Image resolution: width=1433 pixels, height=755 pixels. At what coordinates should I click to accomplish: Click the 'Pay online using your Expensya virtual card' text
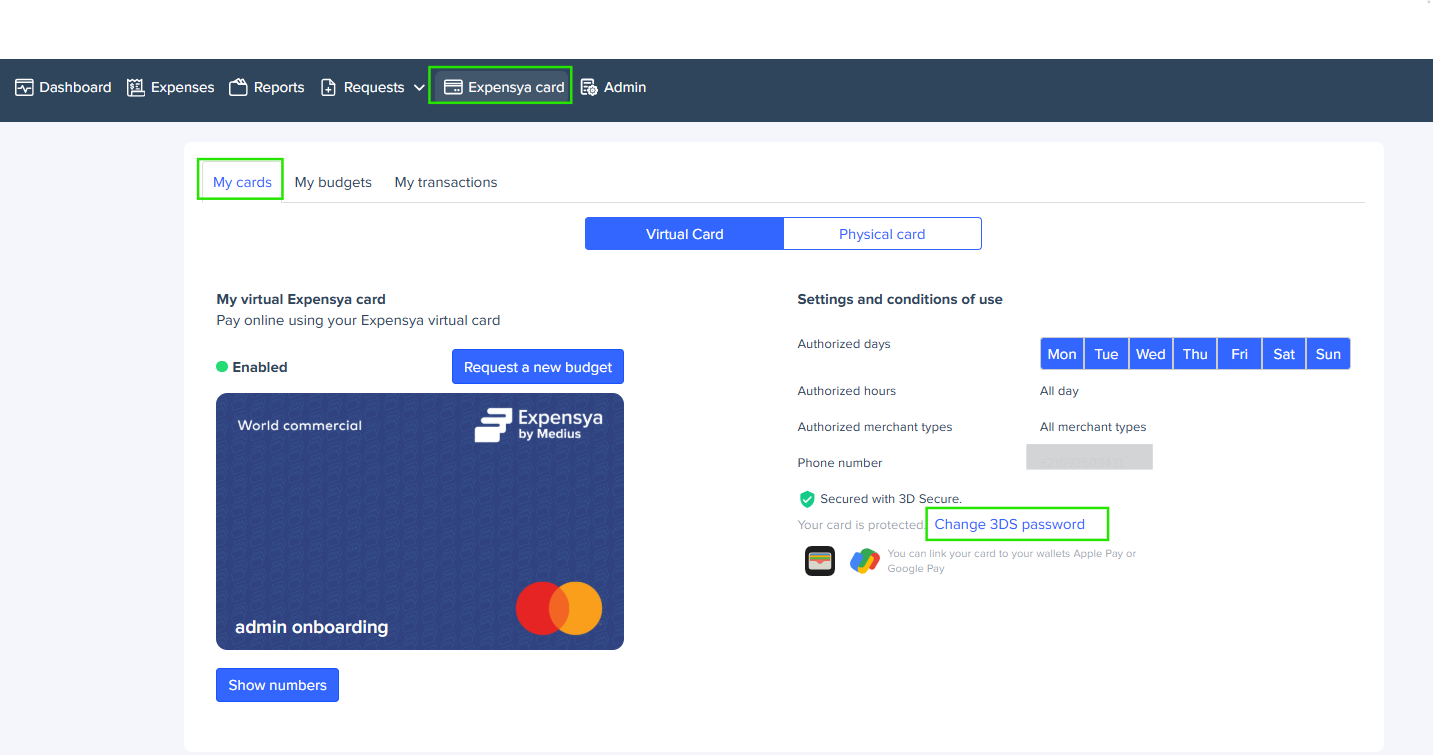pyautogui.click(x=358, y=321)
